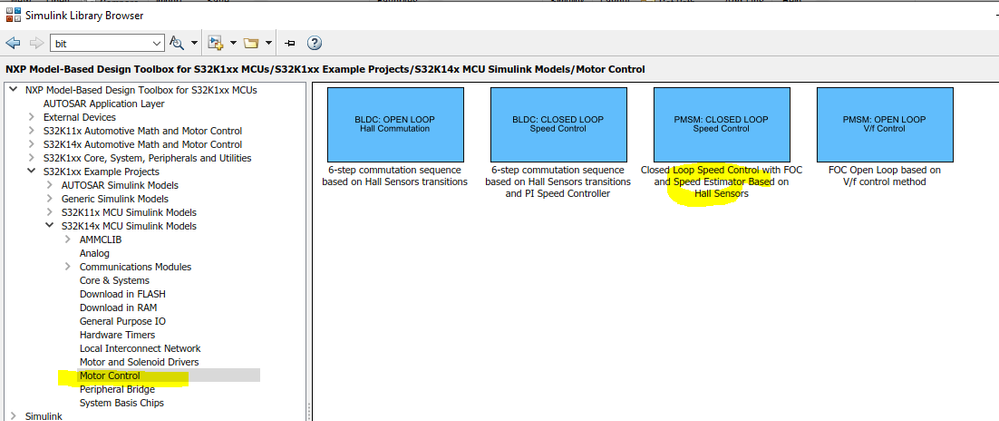Click the pin 'stay on top' icon
999x421 pixels.
click(291, 43)
